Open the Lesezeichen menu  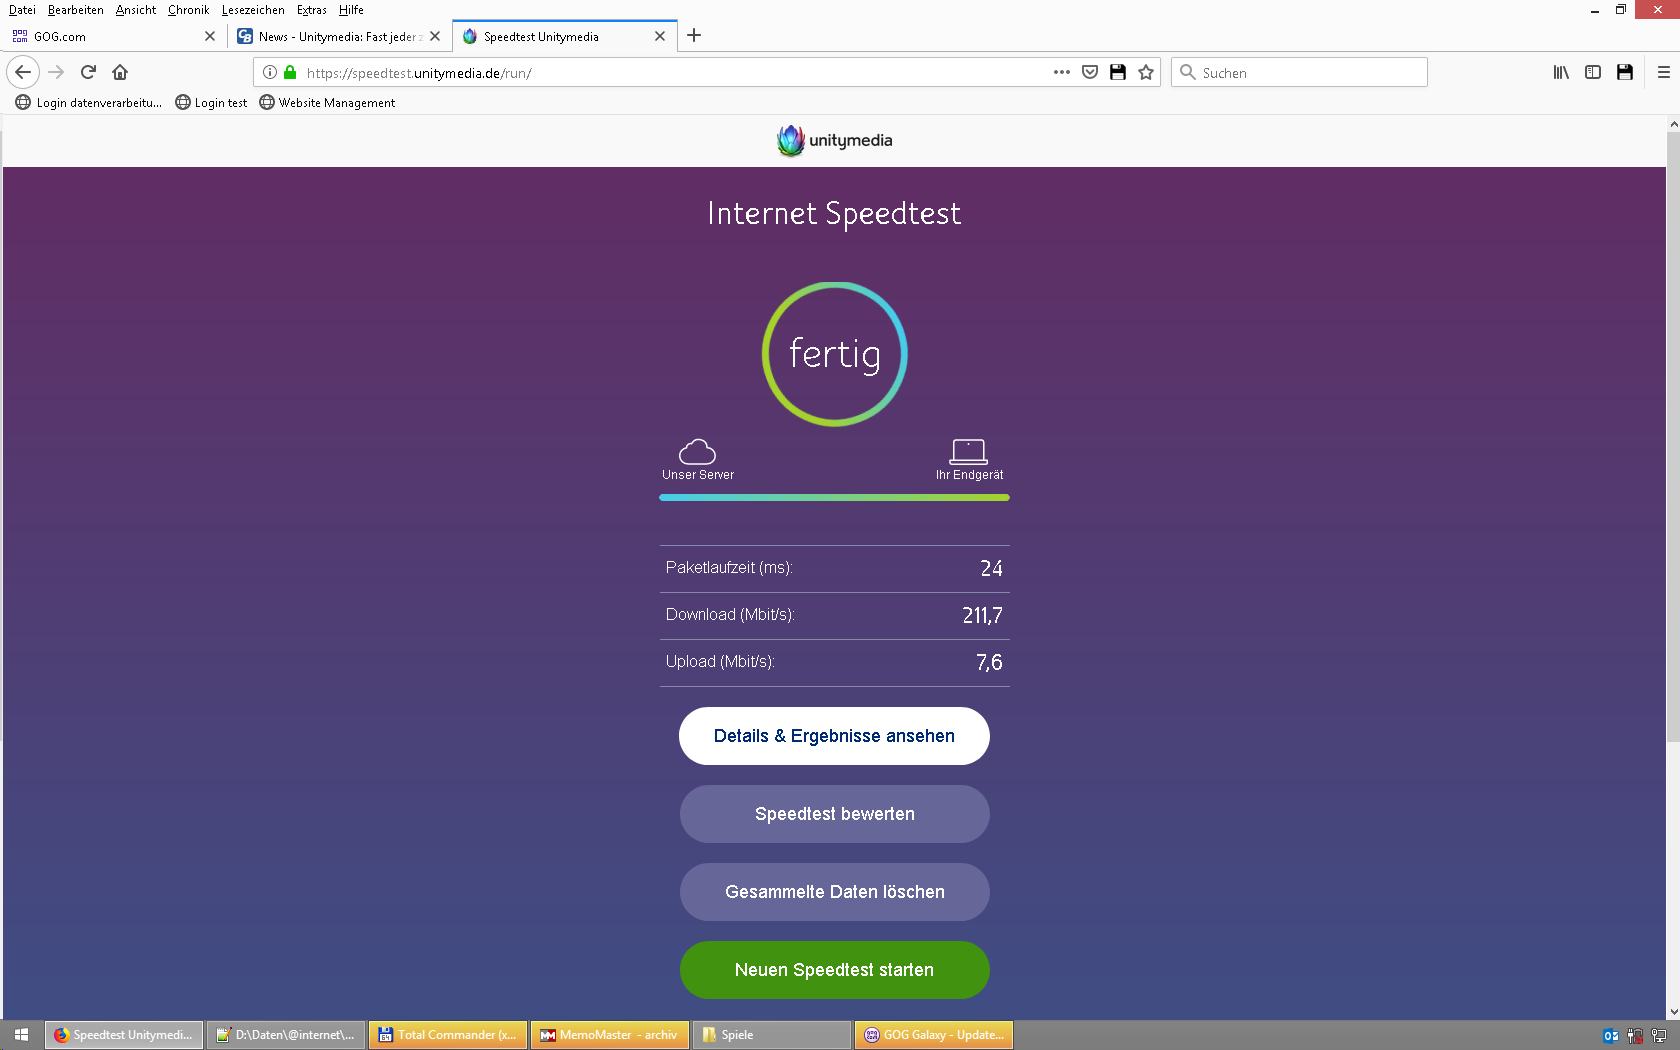pos(253,10)
